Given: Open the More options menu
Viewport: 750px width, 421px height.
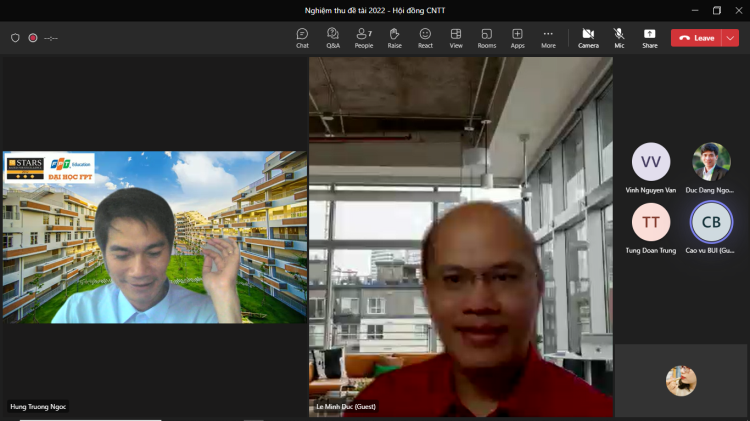Looking at the screenshot, I should pyautogui.click(x=548, y=38).
